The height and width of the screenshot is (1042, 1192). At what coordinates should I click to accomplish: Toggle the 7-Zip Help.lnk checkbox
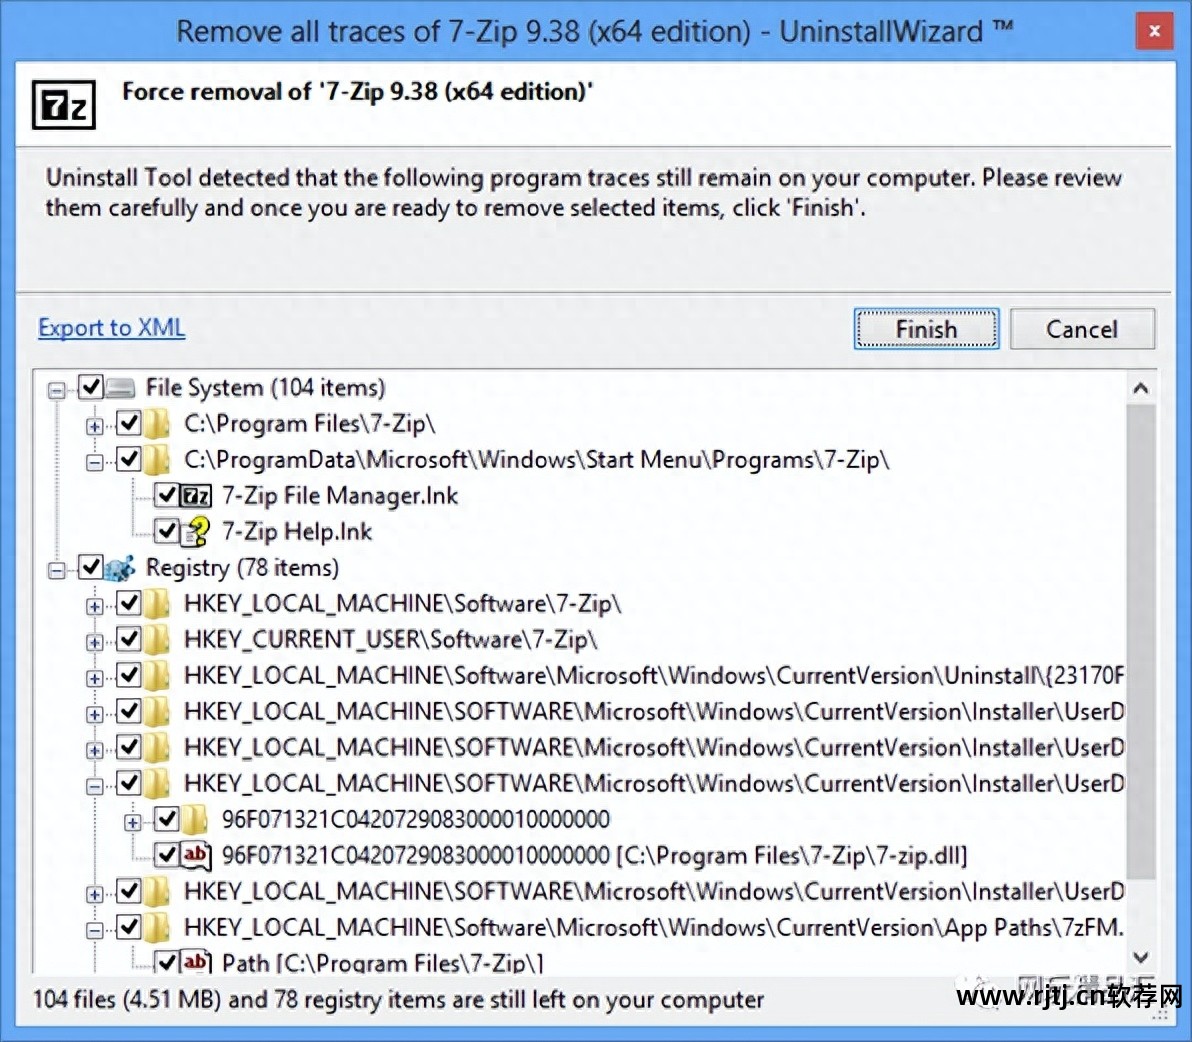point(166,531)
